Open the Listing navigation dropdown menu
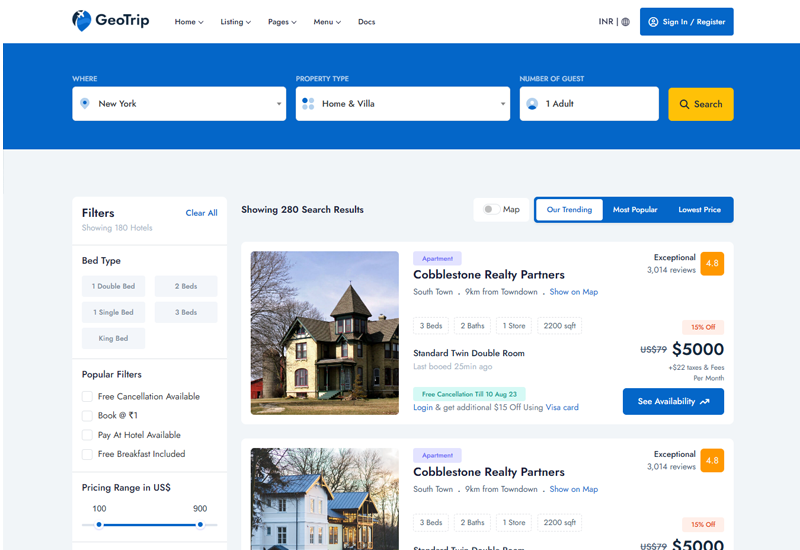The height and width of the screenshot is (550, 800). coord(236,22)
